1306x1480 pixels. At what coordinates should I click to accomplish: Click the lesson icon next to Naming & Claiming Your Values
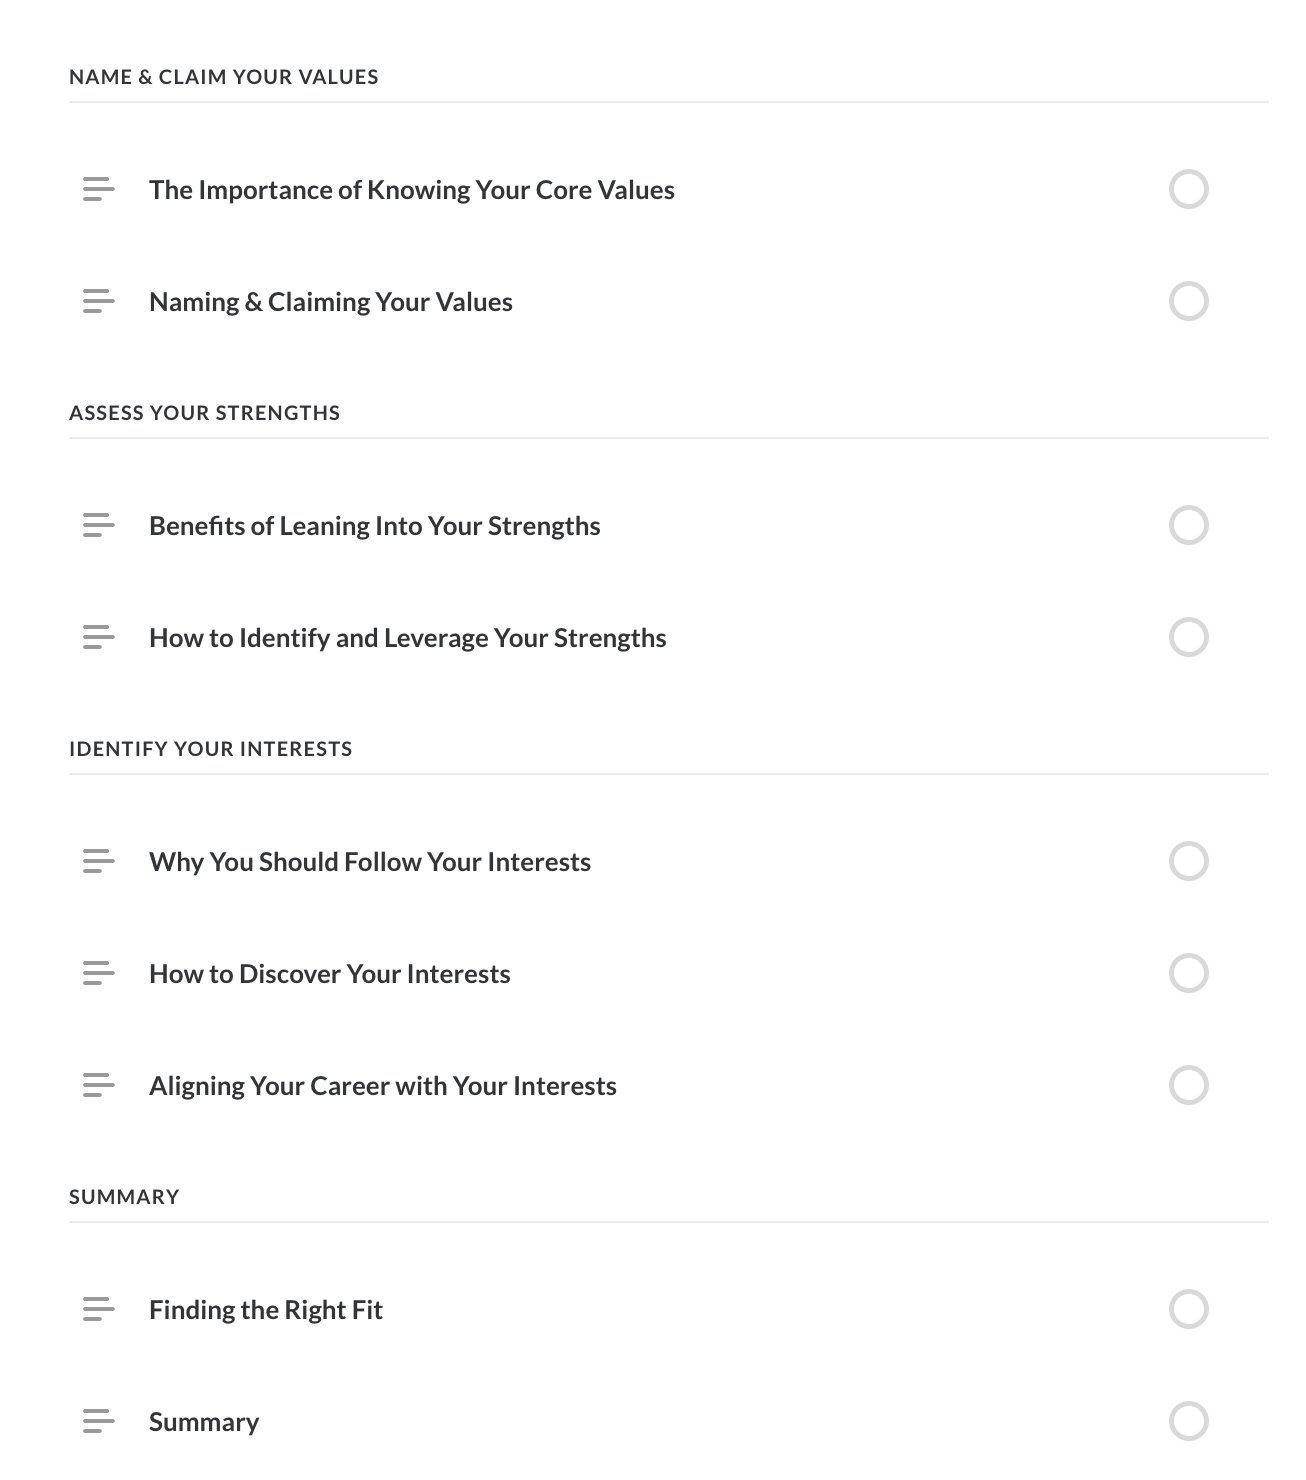coord(98,301)
